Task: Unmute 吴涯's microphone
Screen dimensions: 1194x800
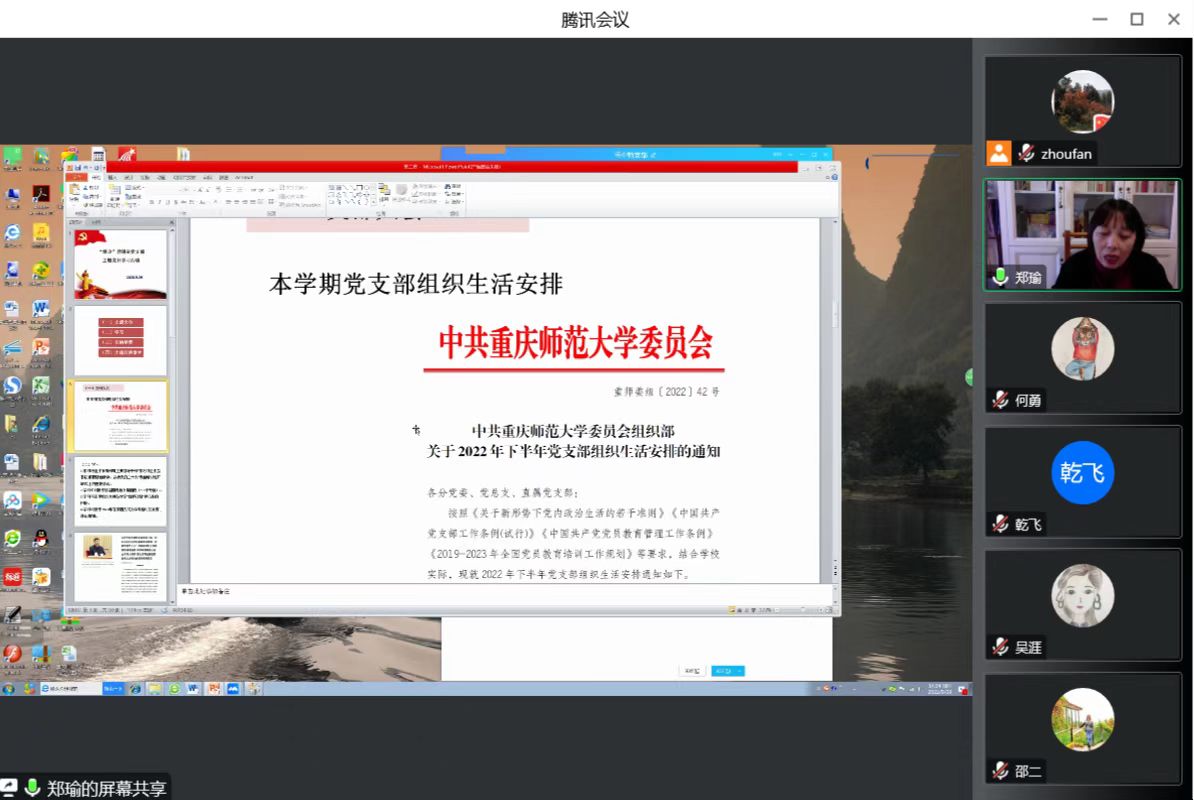Action: click(x=999, y=649)
